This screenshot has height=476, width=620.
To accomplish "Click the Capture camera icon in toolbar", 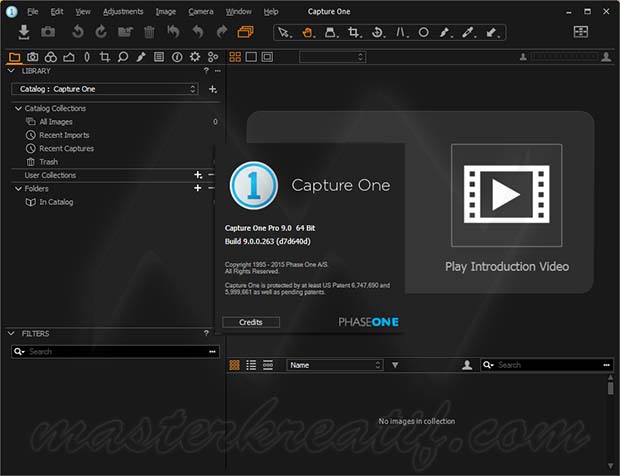I will tap(48, 32).
